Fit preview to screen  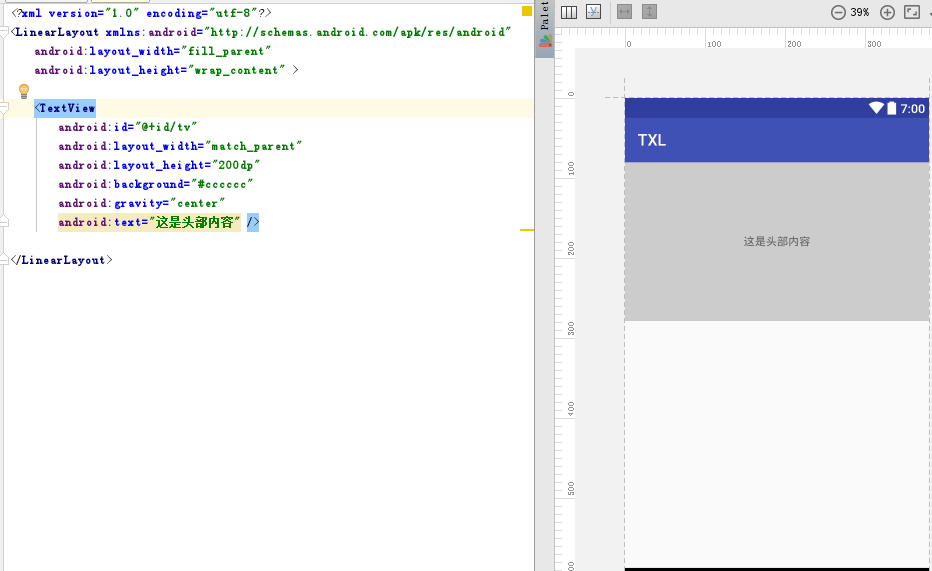click(x=912, y=12)
